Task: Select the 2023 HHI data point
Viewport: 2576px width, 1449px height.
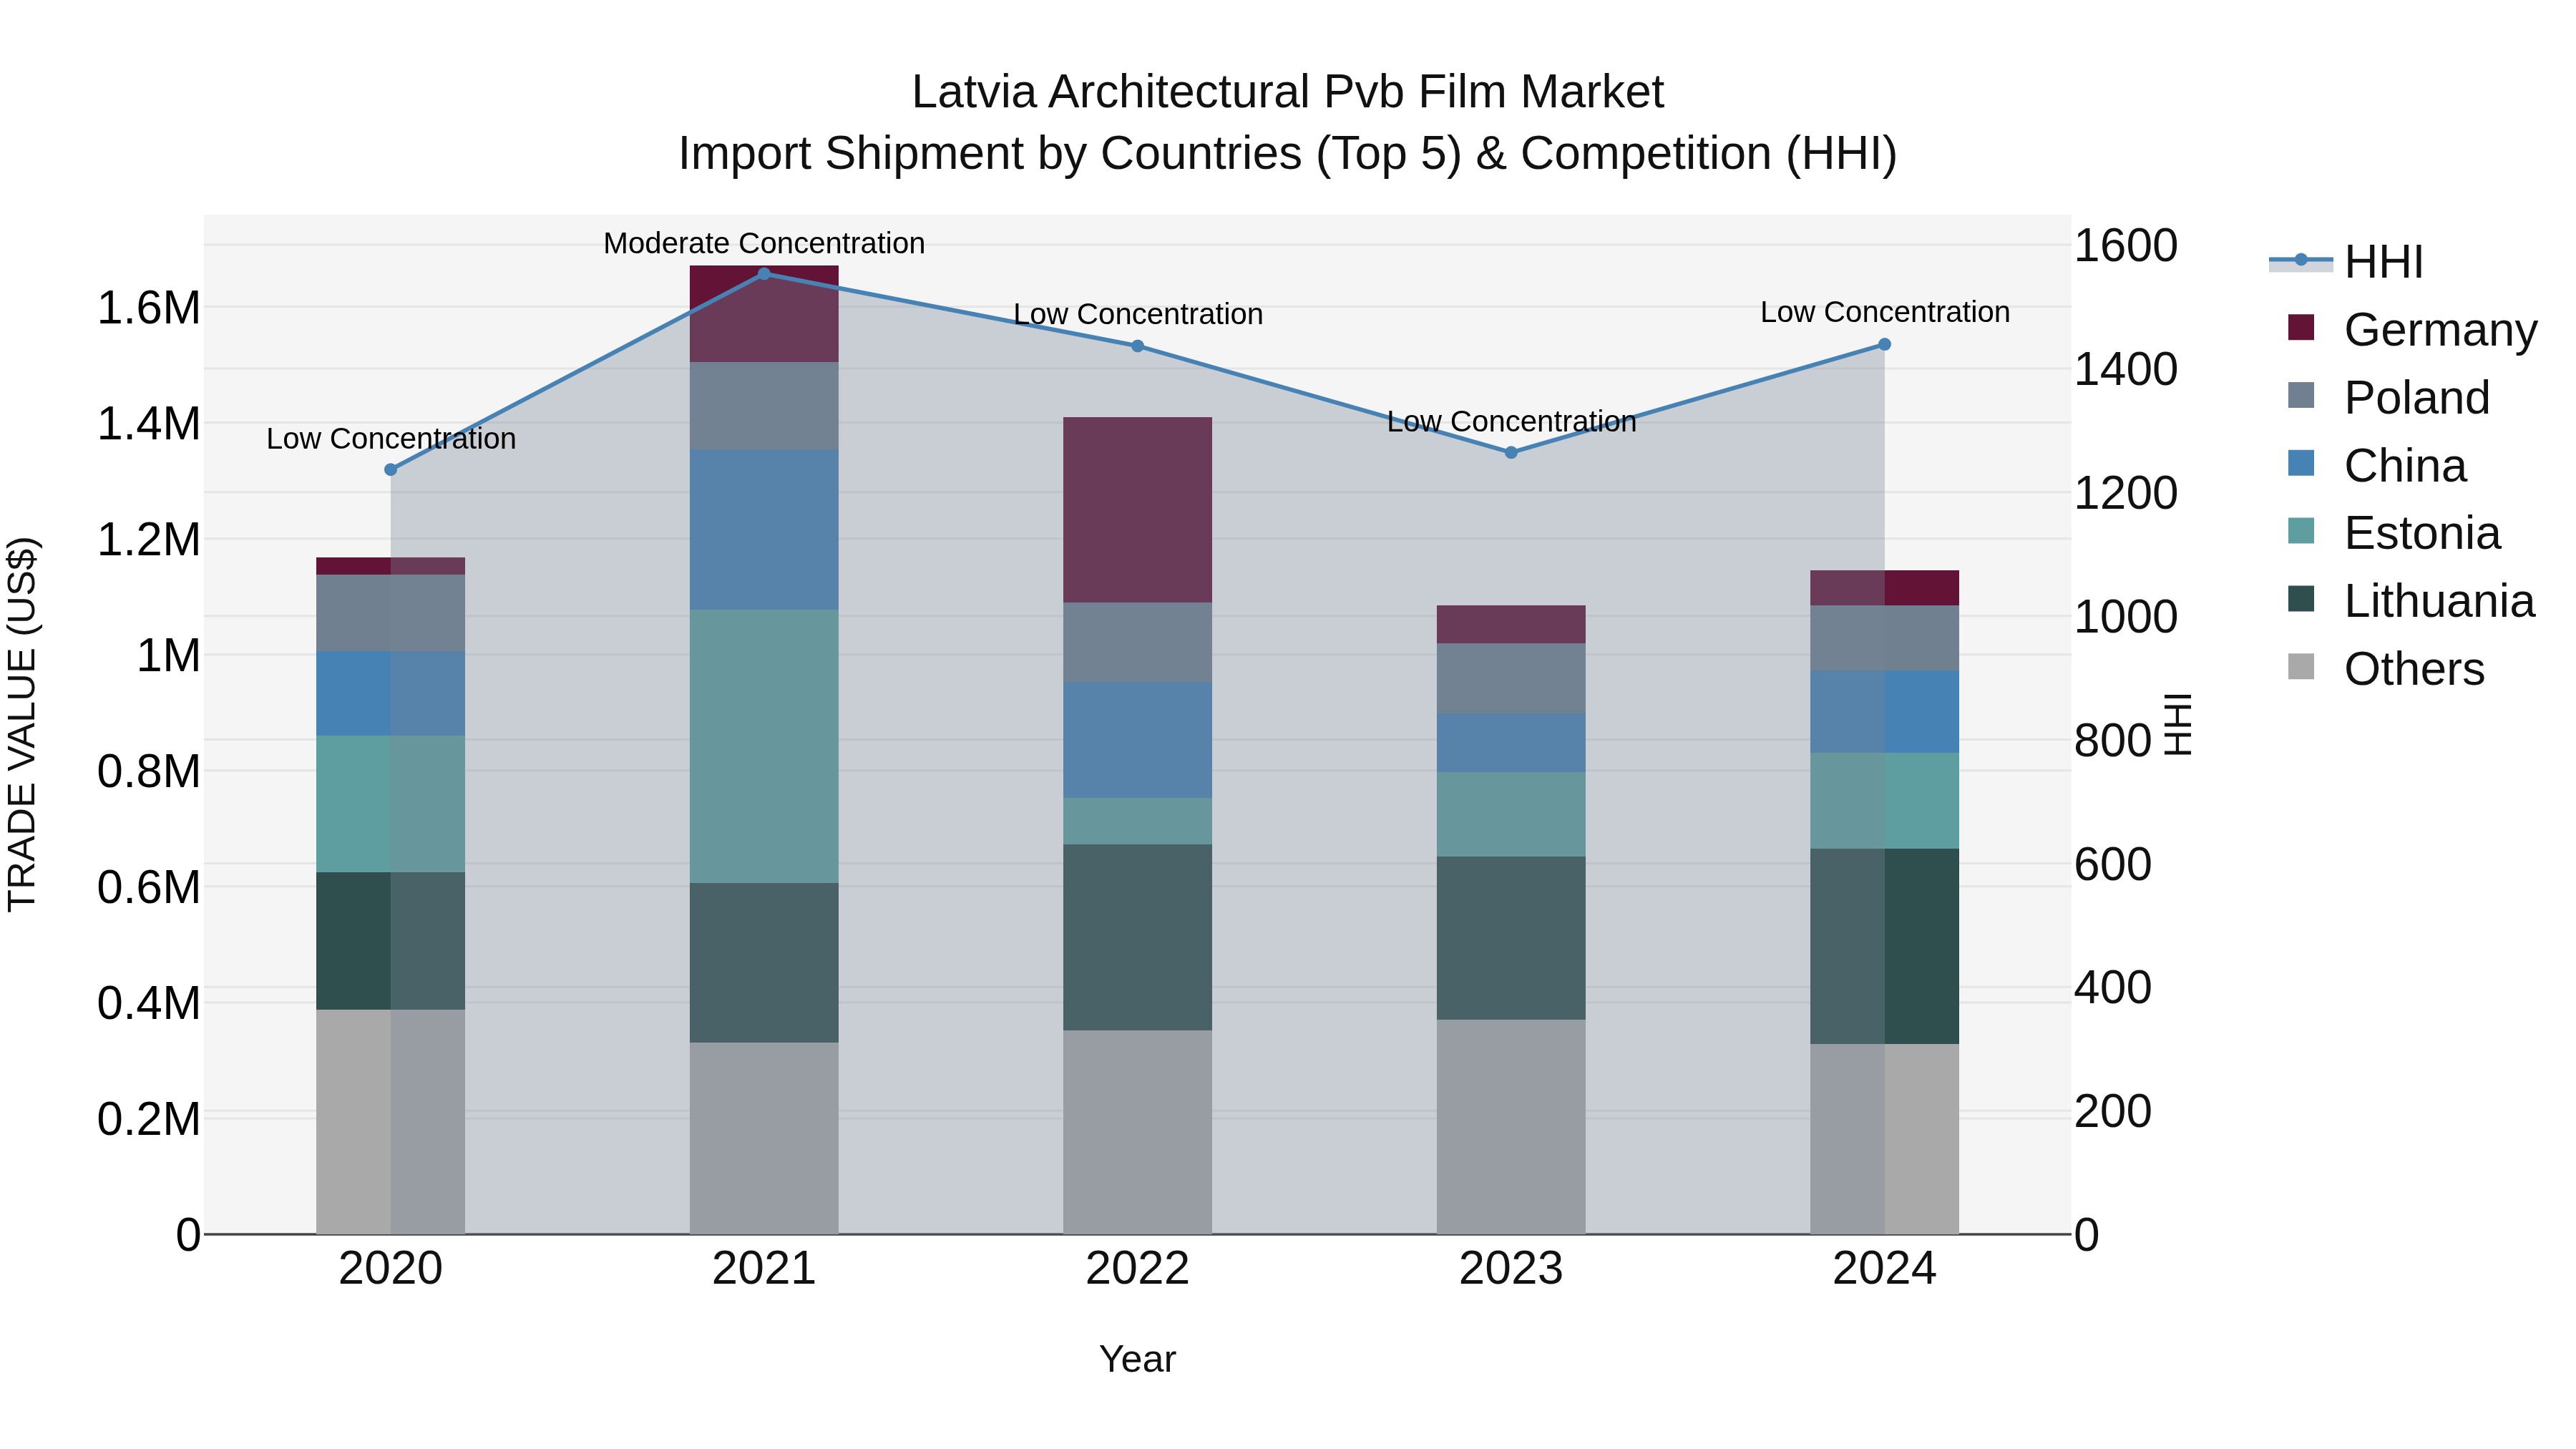Action: (x=1511, y=452)
